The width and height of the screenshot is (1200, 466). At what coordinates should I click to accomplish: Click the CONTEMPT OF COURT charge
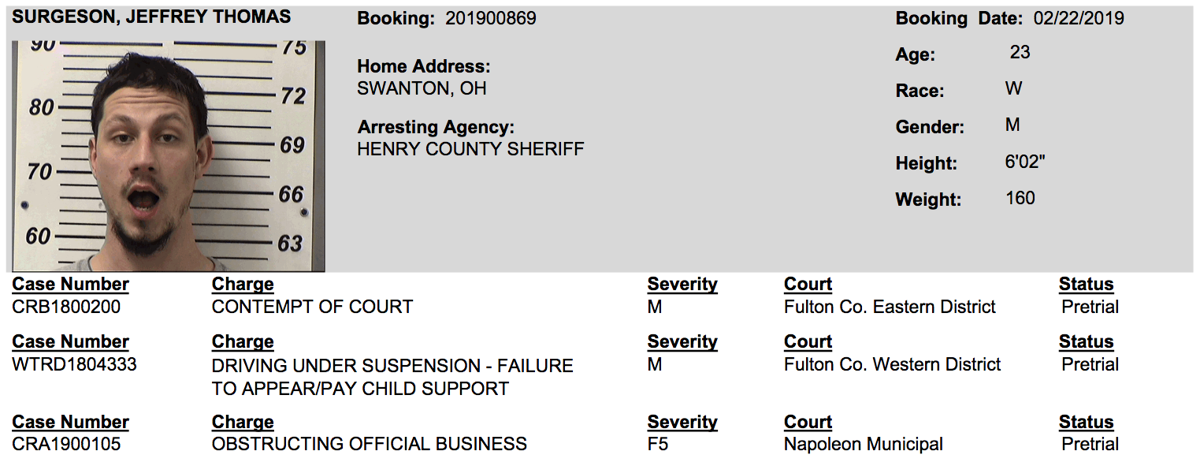[x=312, y=307]
